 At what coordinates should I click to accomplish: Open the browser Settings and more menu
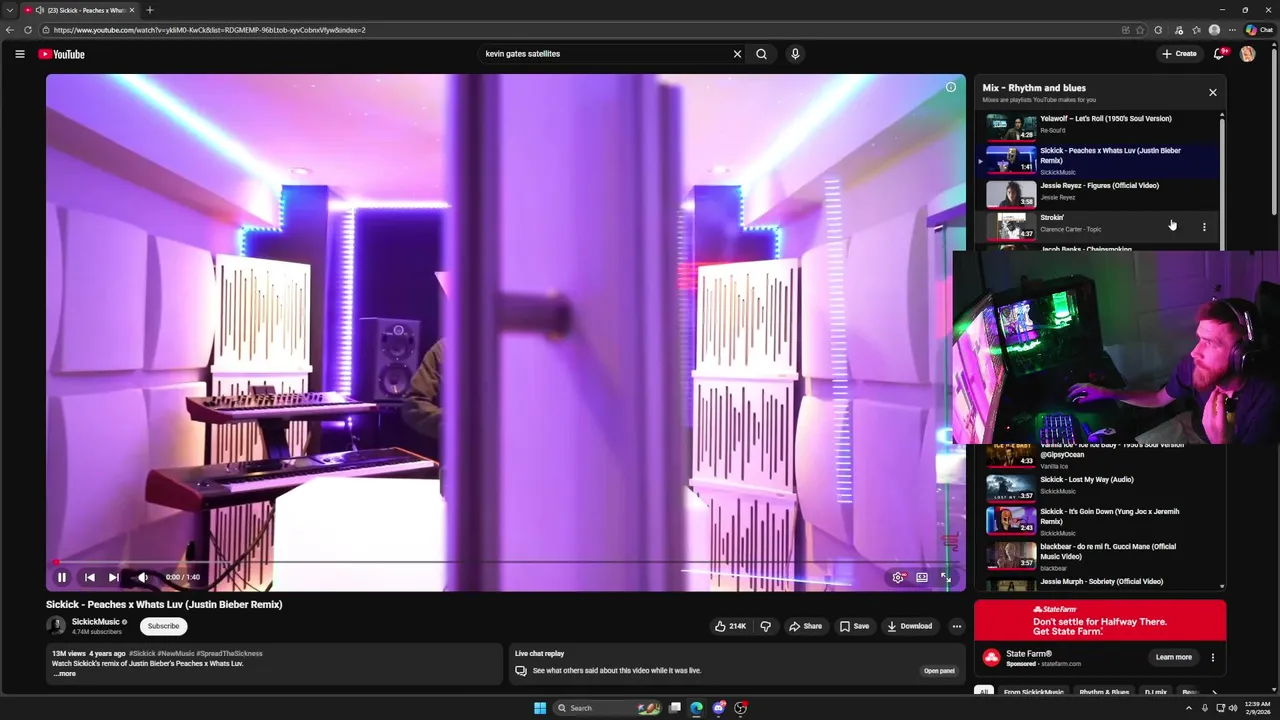click(x=1233, y=30)
